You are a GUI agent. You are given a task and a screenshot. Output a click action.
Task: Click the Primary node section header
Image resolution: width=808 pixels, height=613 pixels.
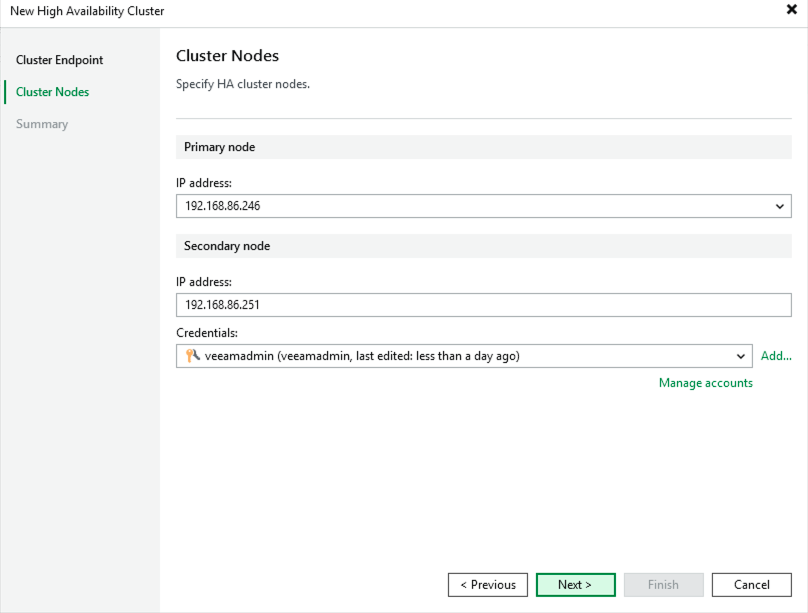pos(219,147)
